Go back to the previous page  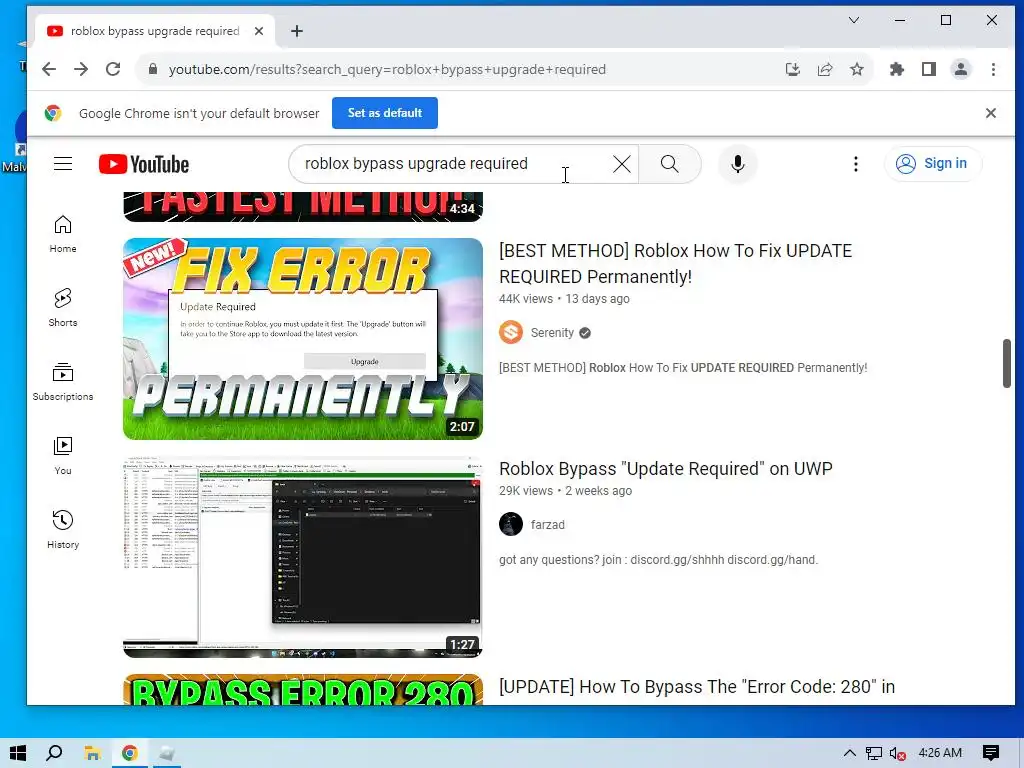tap(49, 69)
